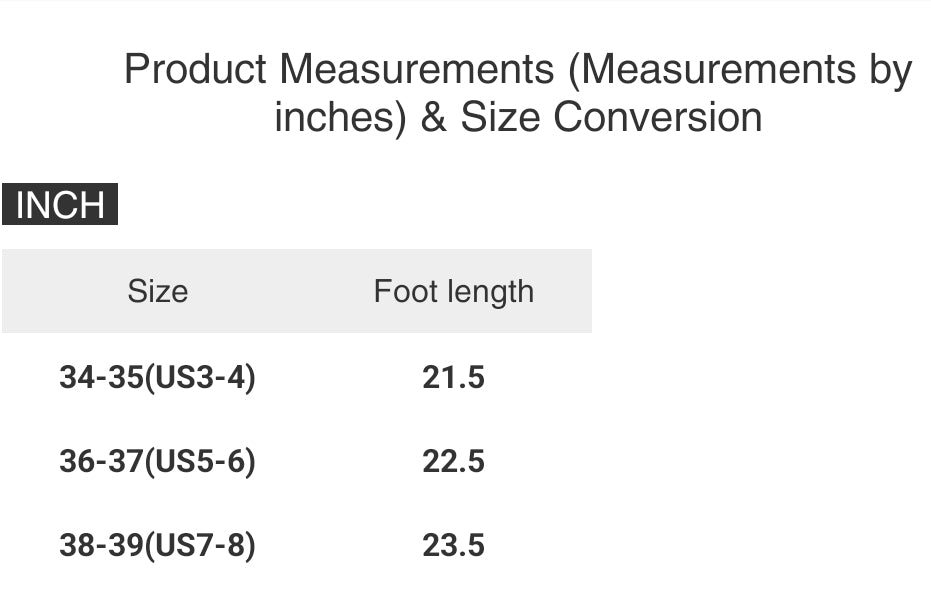Screen dimensions: 931x594
Task: Click the word Conversion in the heading
Action: (x=657, y=118)
